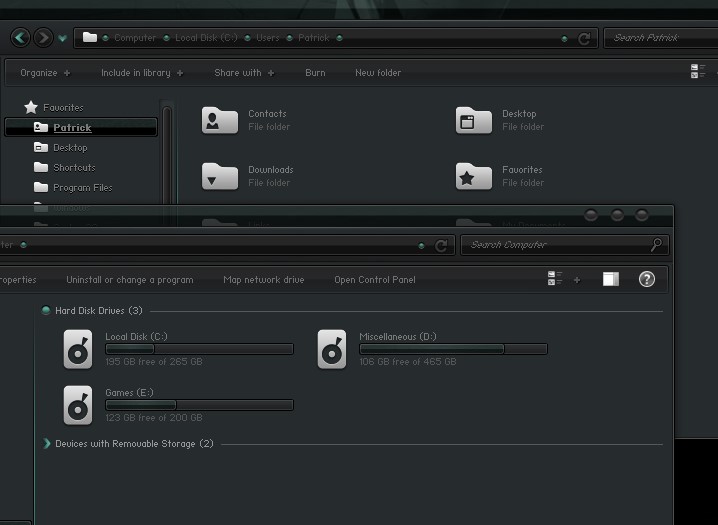Open the Favorites star folder icon
The width and height of the screenshot is (718, 525).
(473, 176)
